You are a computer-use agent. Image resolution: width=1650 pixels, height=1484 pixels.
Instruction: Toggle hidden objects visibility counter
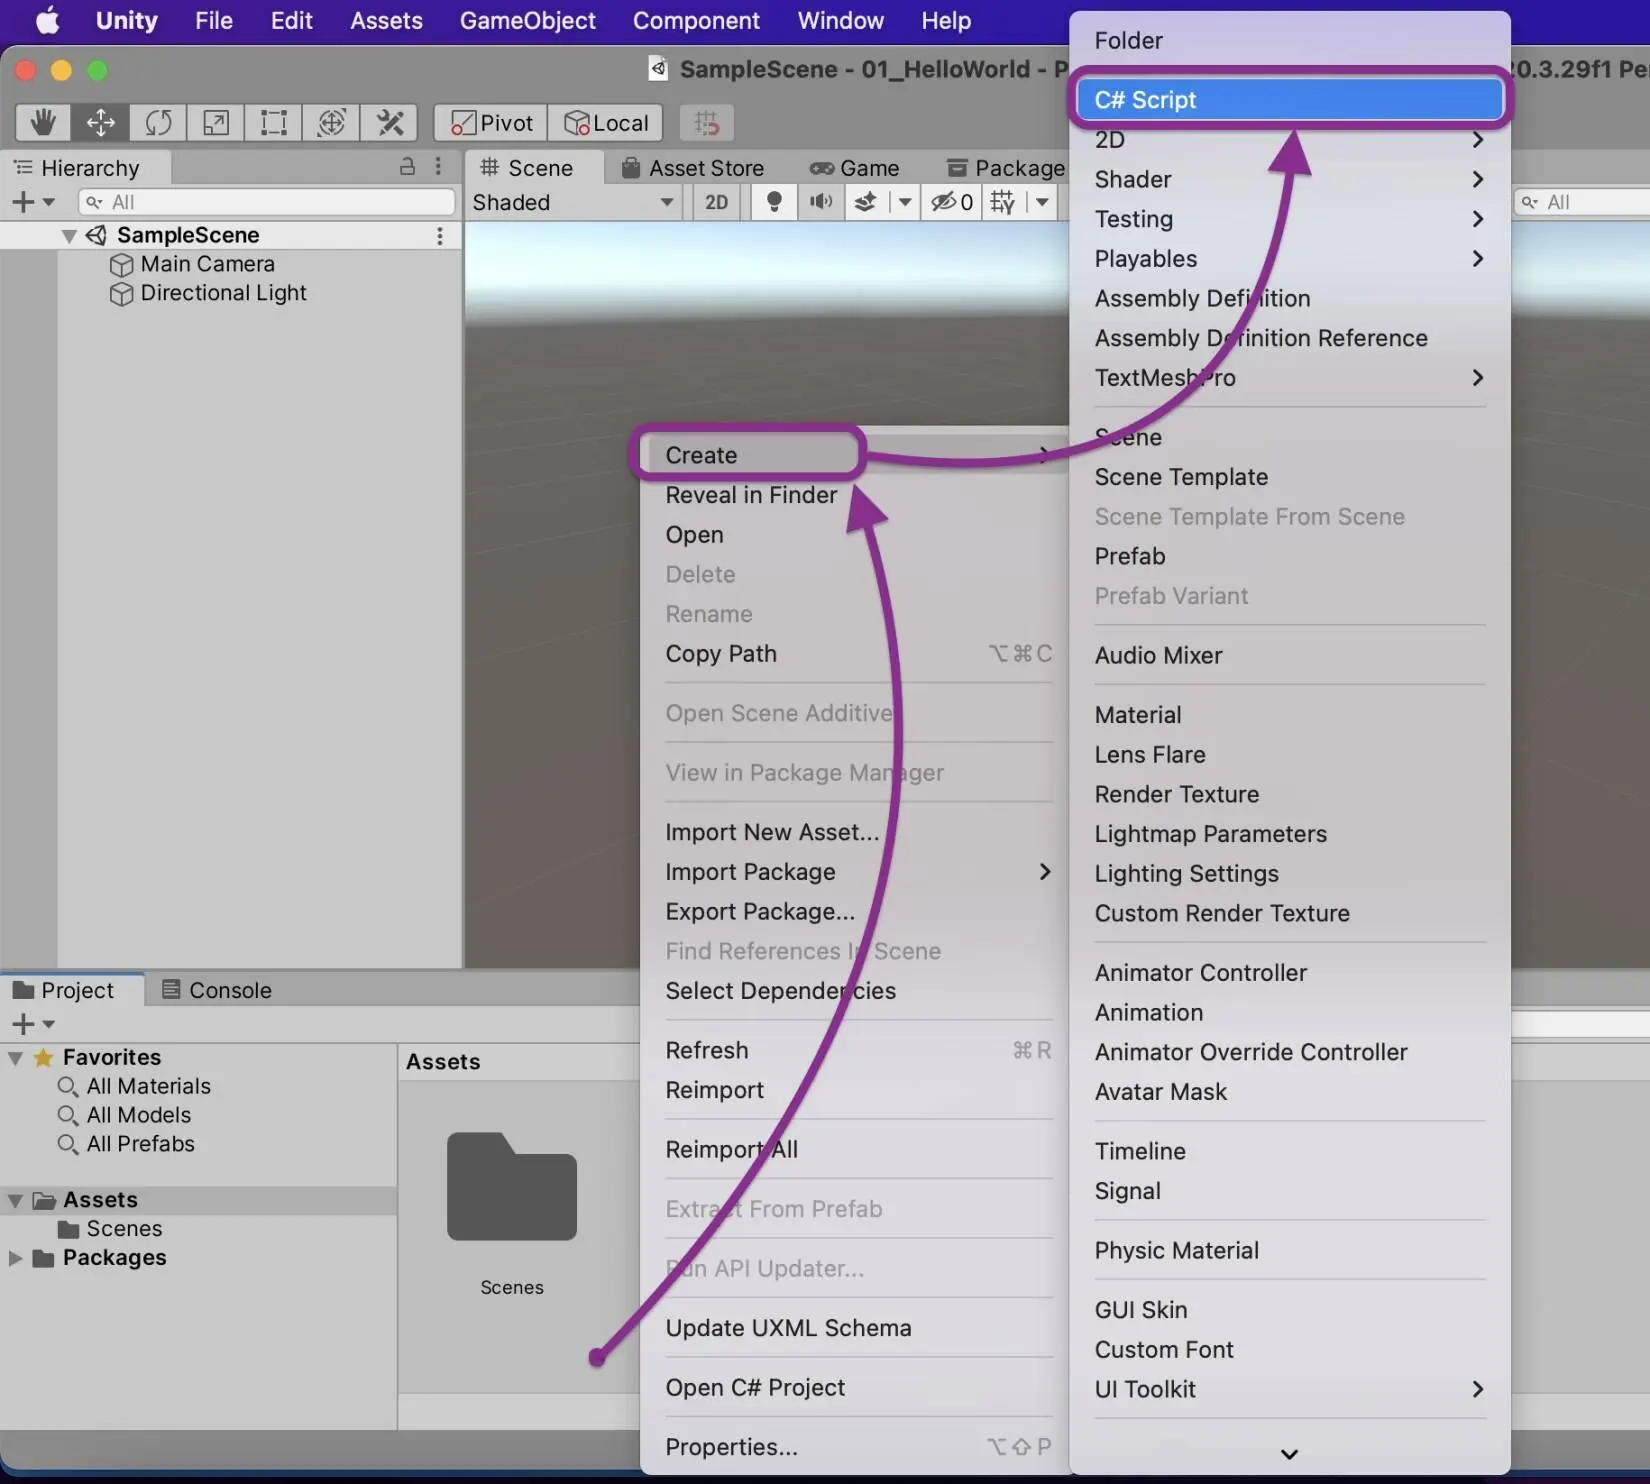pos(951,202)
